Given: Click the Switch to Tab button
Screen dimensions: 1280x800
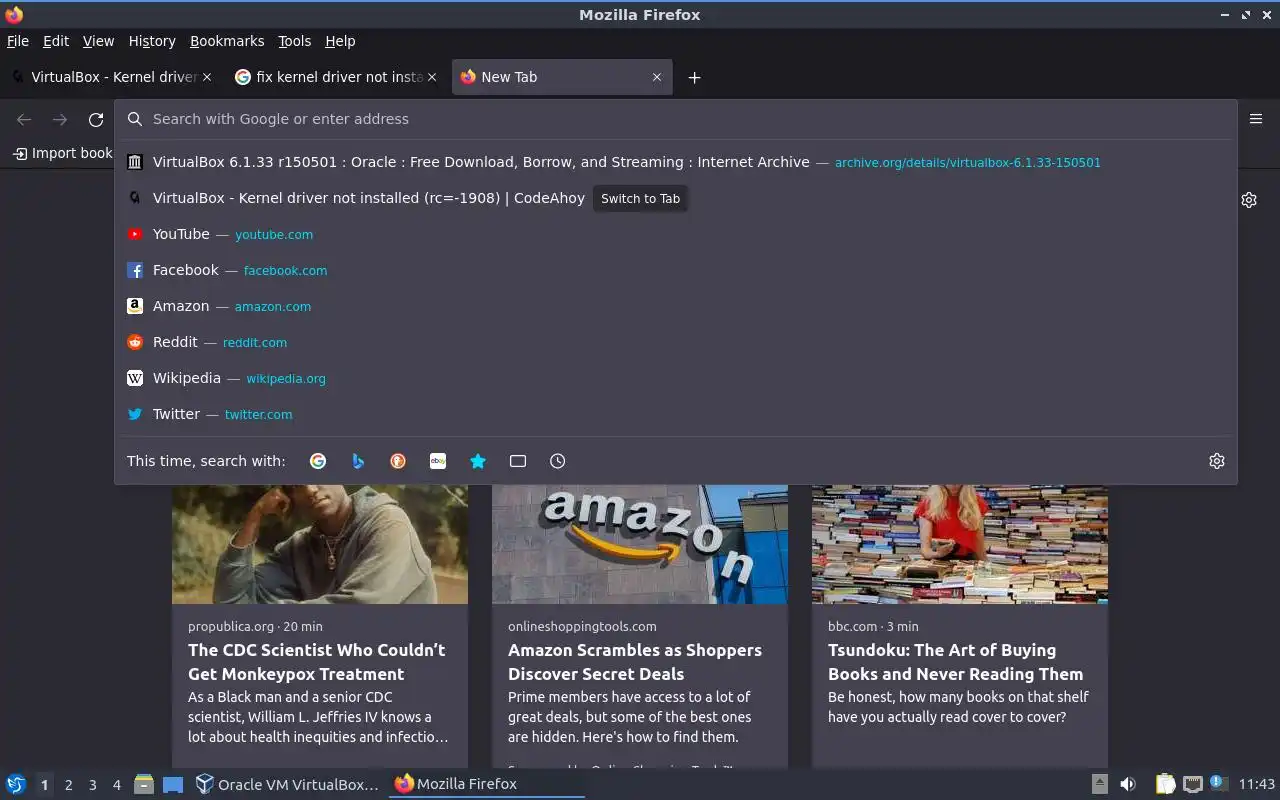Looking at the screenshot, I should [x=640, y=198].
